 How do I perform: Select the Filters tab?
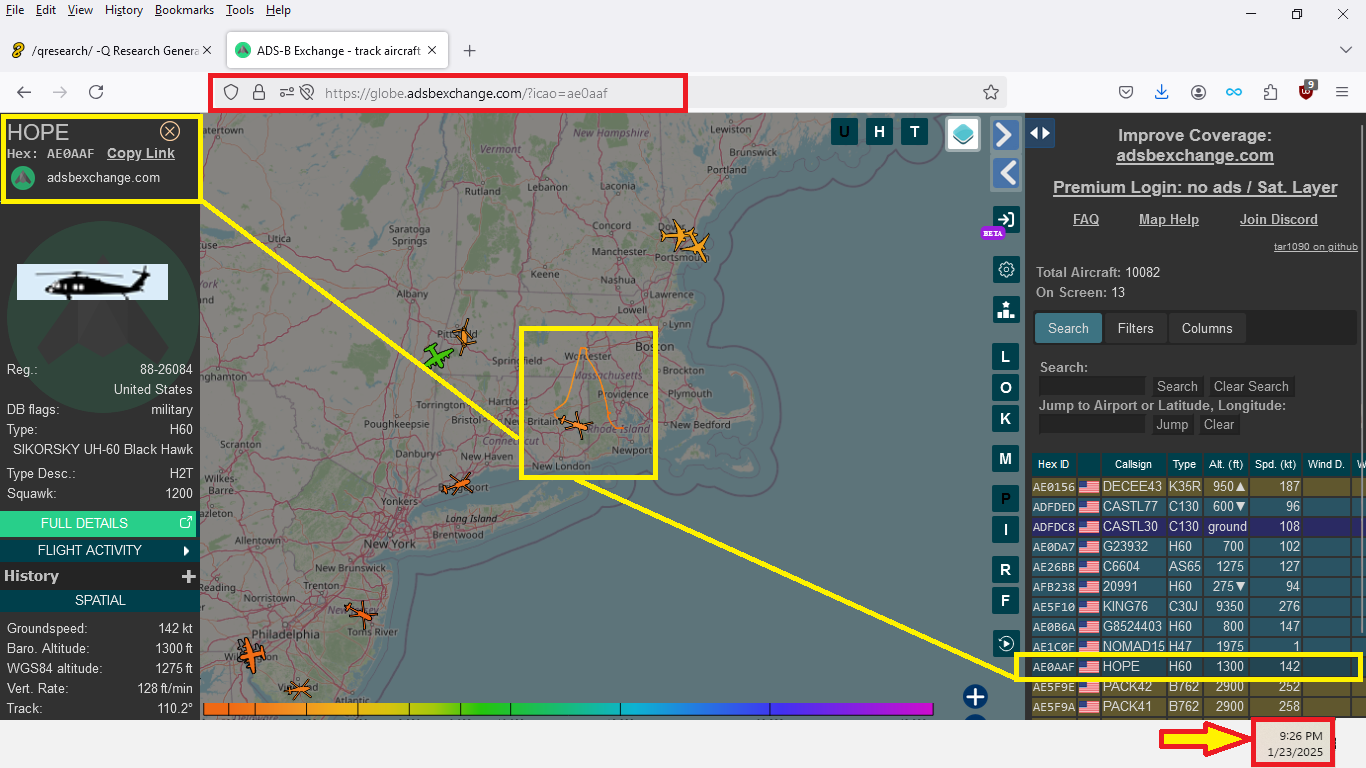[x=1135, y=328]
